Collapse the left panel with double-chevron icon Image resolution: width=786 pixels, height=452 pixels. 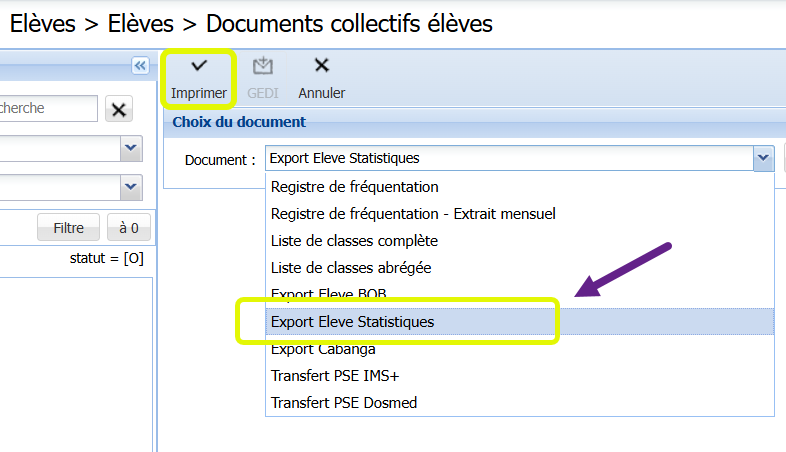coord(140,66)
